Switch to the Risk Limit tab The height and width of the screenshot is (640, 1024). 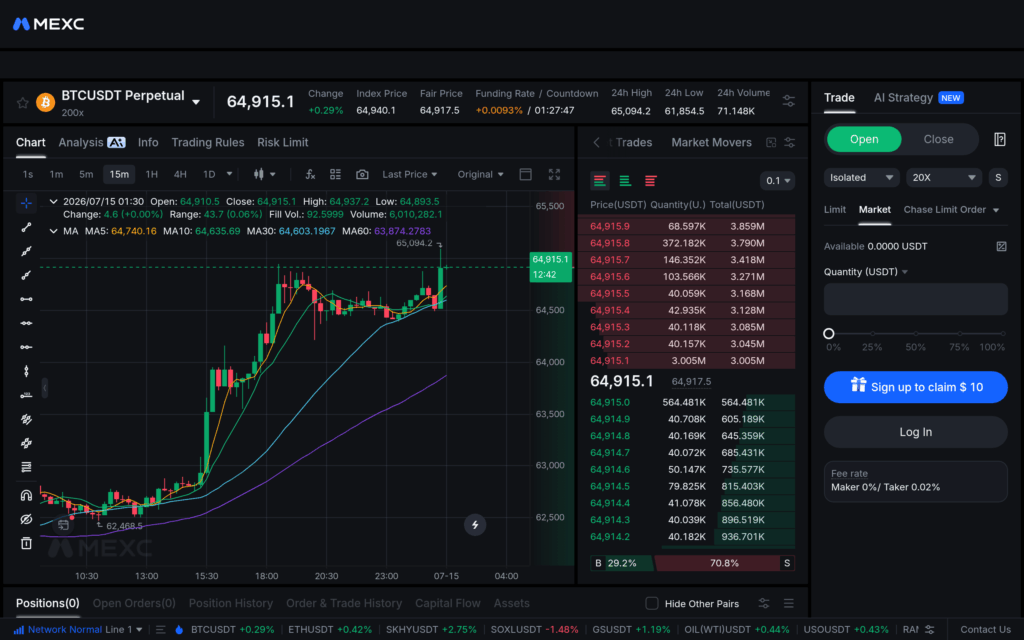tap(283, 142)
